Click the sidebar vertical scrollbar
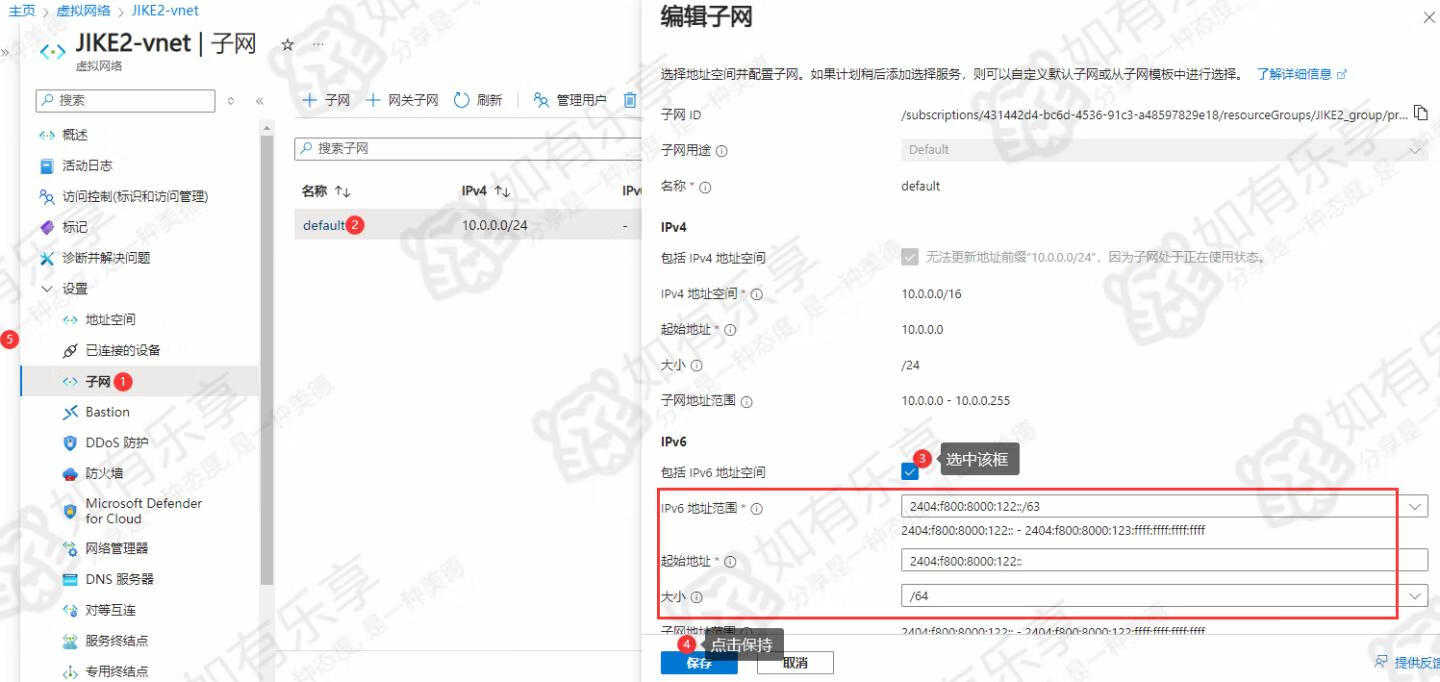 (x=267, y=360)
